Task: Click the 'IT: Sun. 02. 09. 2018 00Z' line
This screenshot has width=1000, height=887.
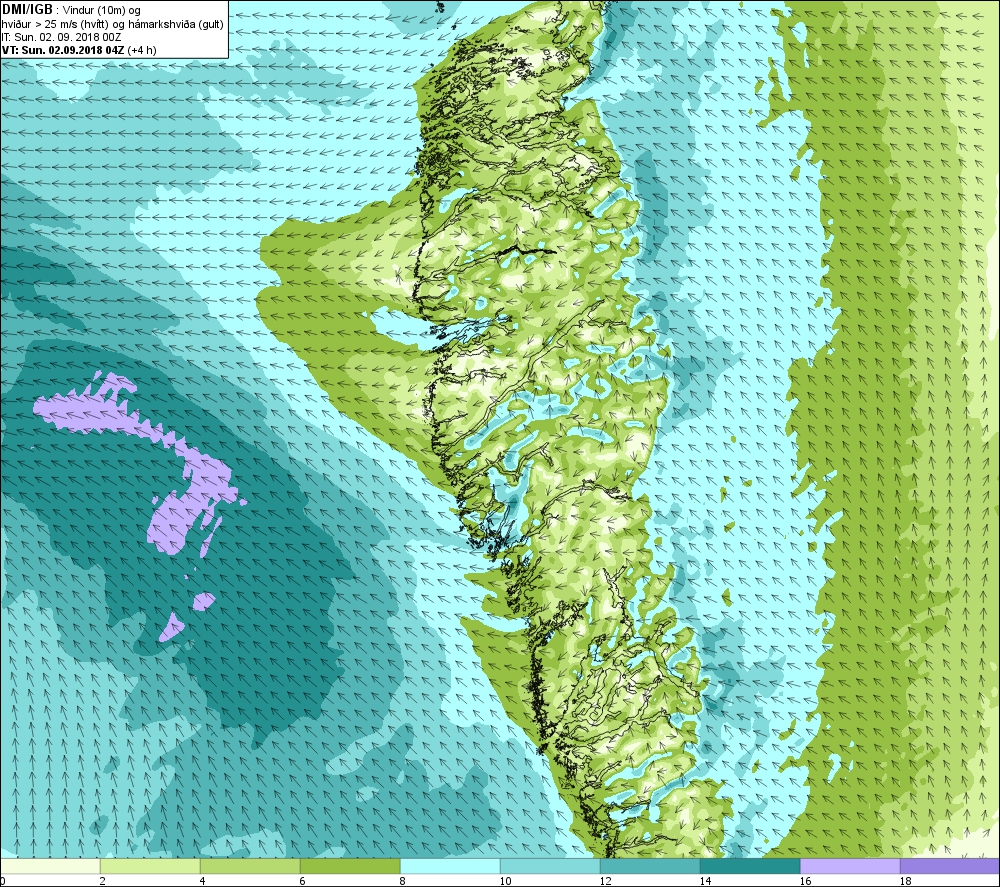Action: coord(62,37)
